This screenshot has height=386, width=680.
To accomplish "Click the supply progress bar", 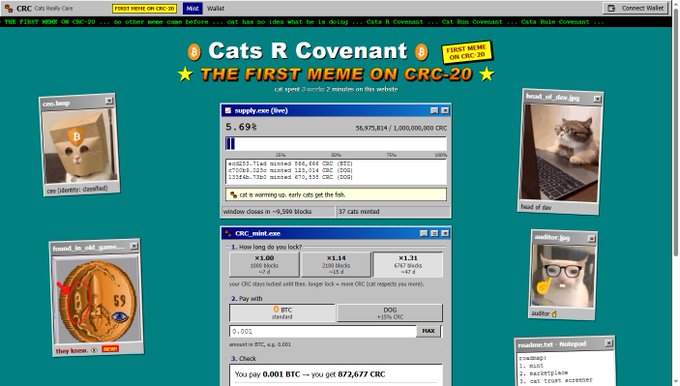I will click(x=336, y=144).
